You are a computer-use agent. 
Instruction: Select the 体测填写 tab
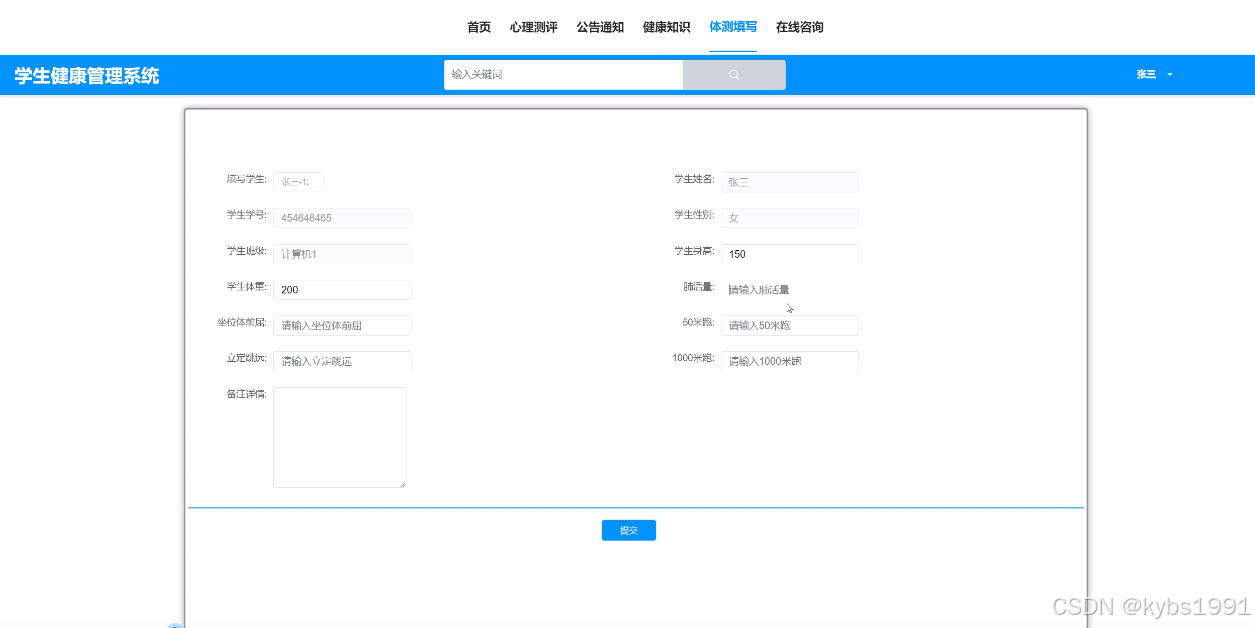tap(733, 27)
